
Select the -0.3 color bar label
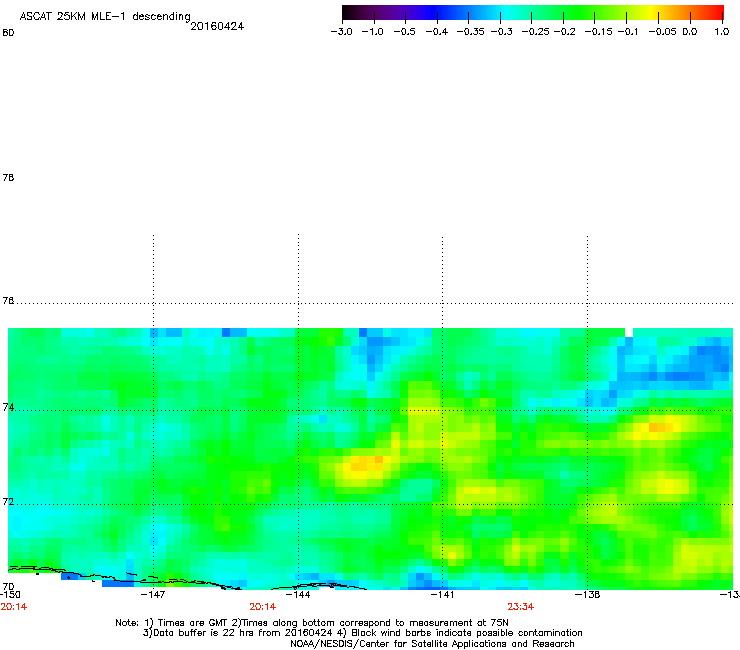pos(501,32)
